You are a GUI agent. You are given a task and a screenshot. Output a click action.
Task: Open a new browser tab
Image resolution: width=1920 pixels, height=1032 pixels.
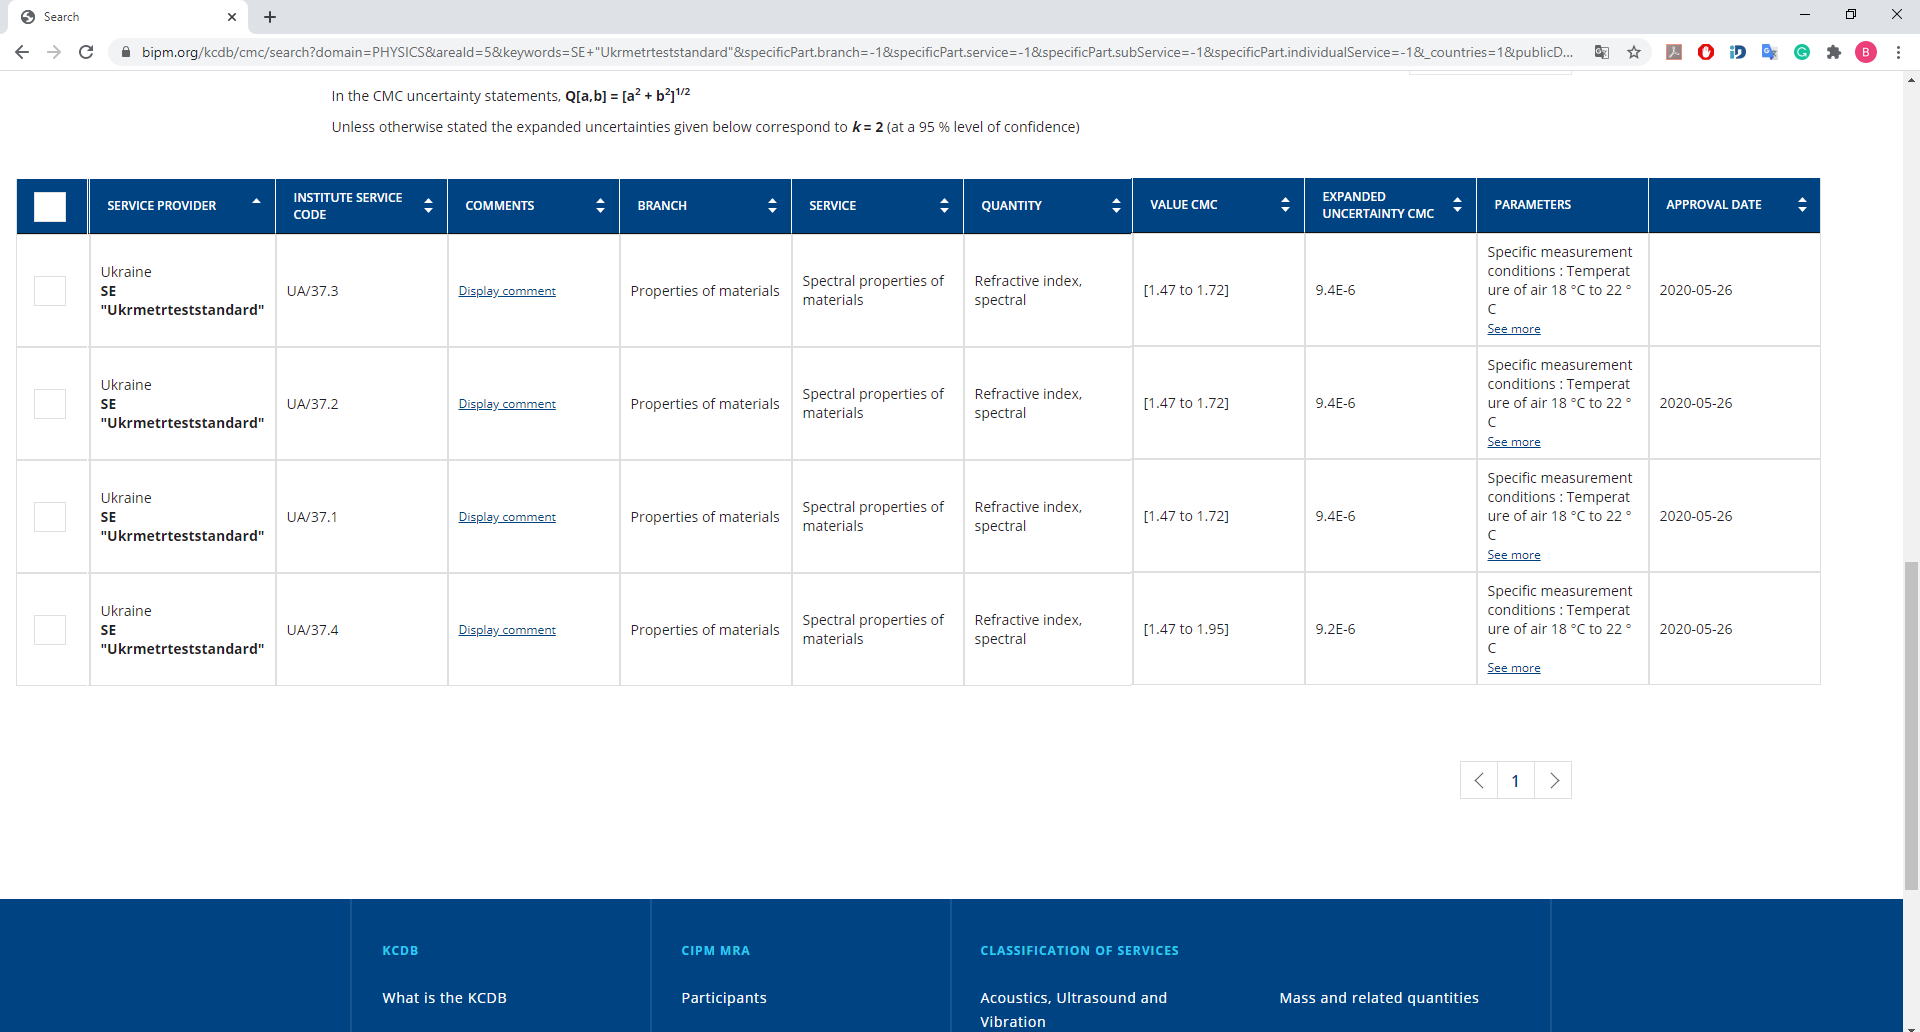coord(270,17)
